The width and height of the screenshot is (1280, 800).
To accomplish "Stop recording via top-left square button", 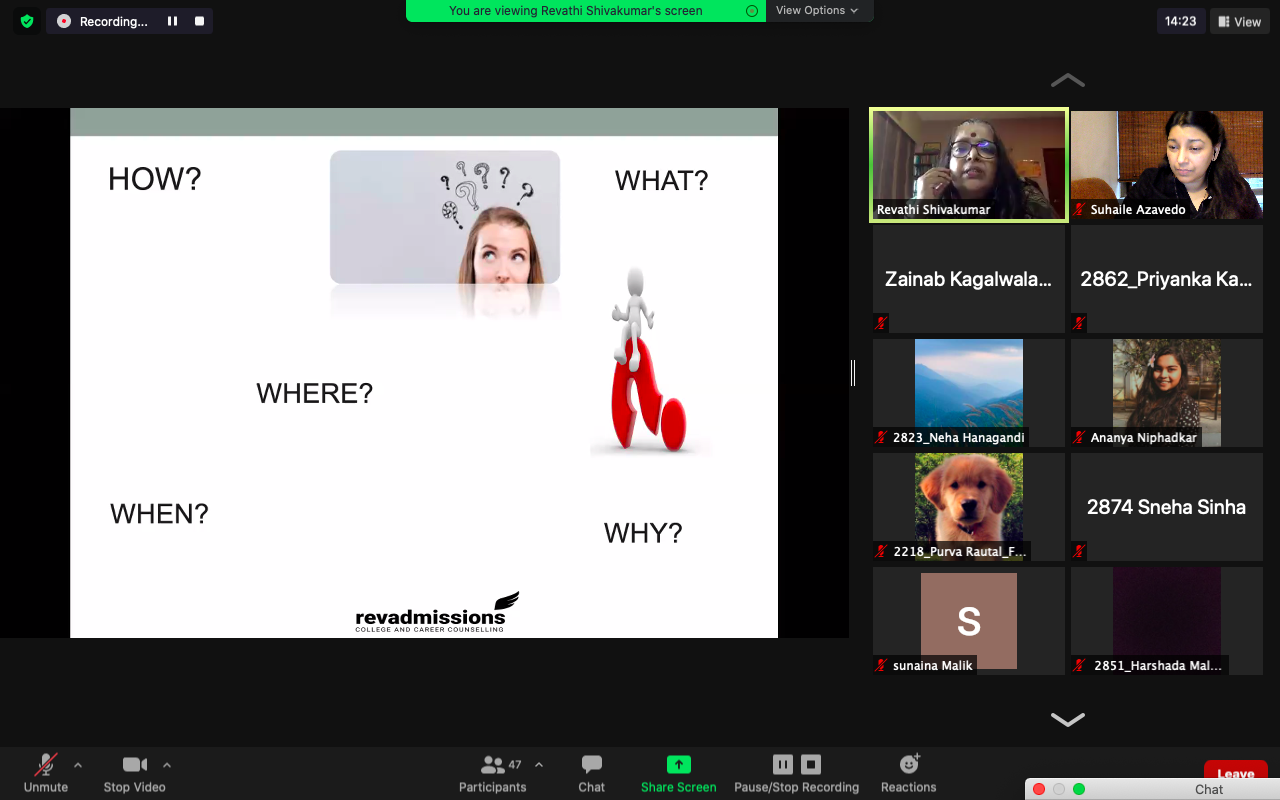I will [199, 21].
